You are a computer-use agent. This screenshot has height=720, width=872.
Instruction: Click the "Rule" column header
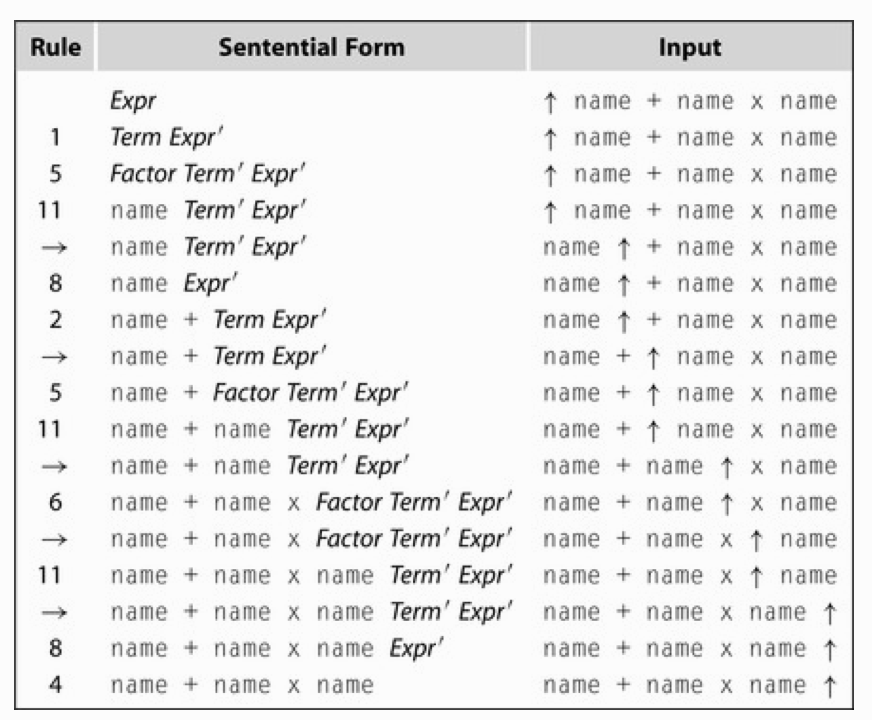[x=56, y=47]
